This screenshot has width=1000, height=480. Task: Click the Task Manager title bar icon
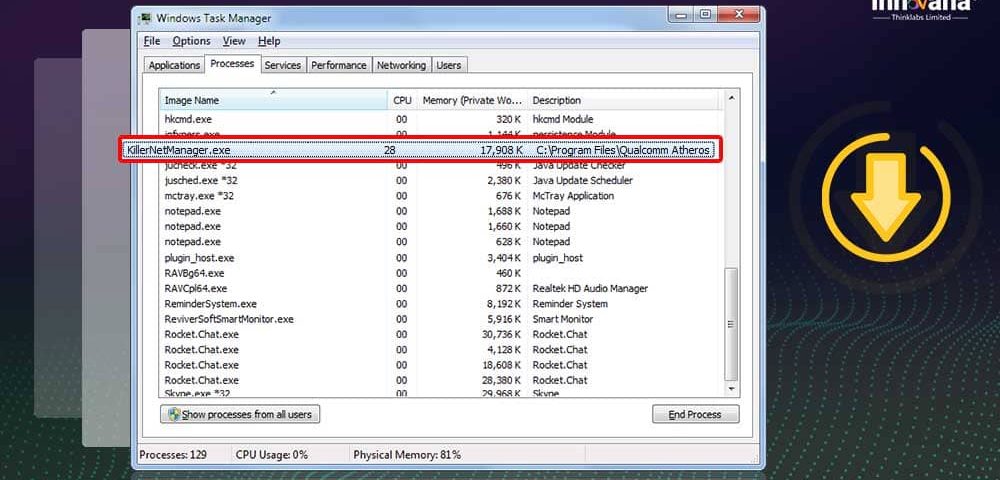145,18
